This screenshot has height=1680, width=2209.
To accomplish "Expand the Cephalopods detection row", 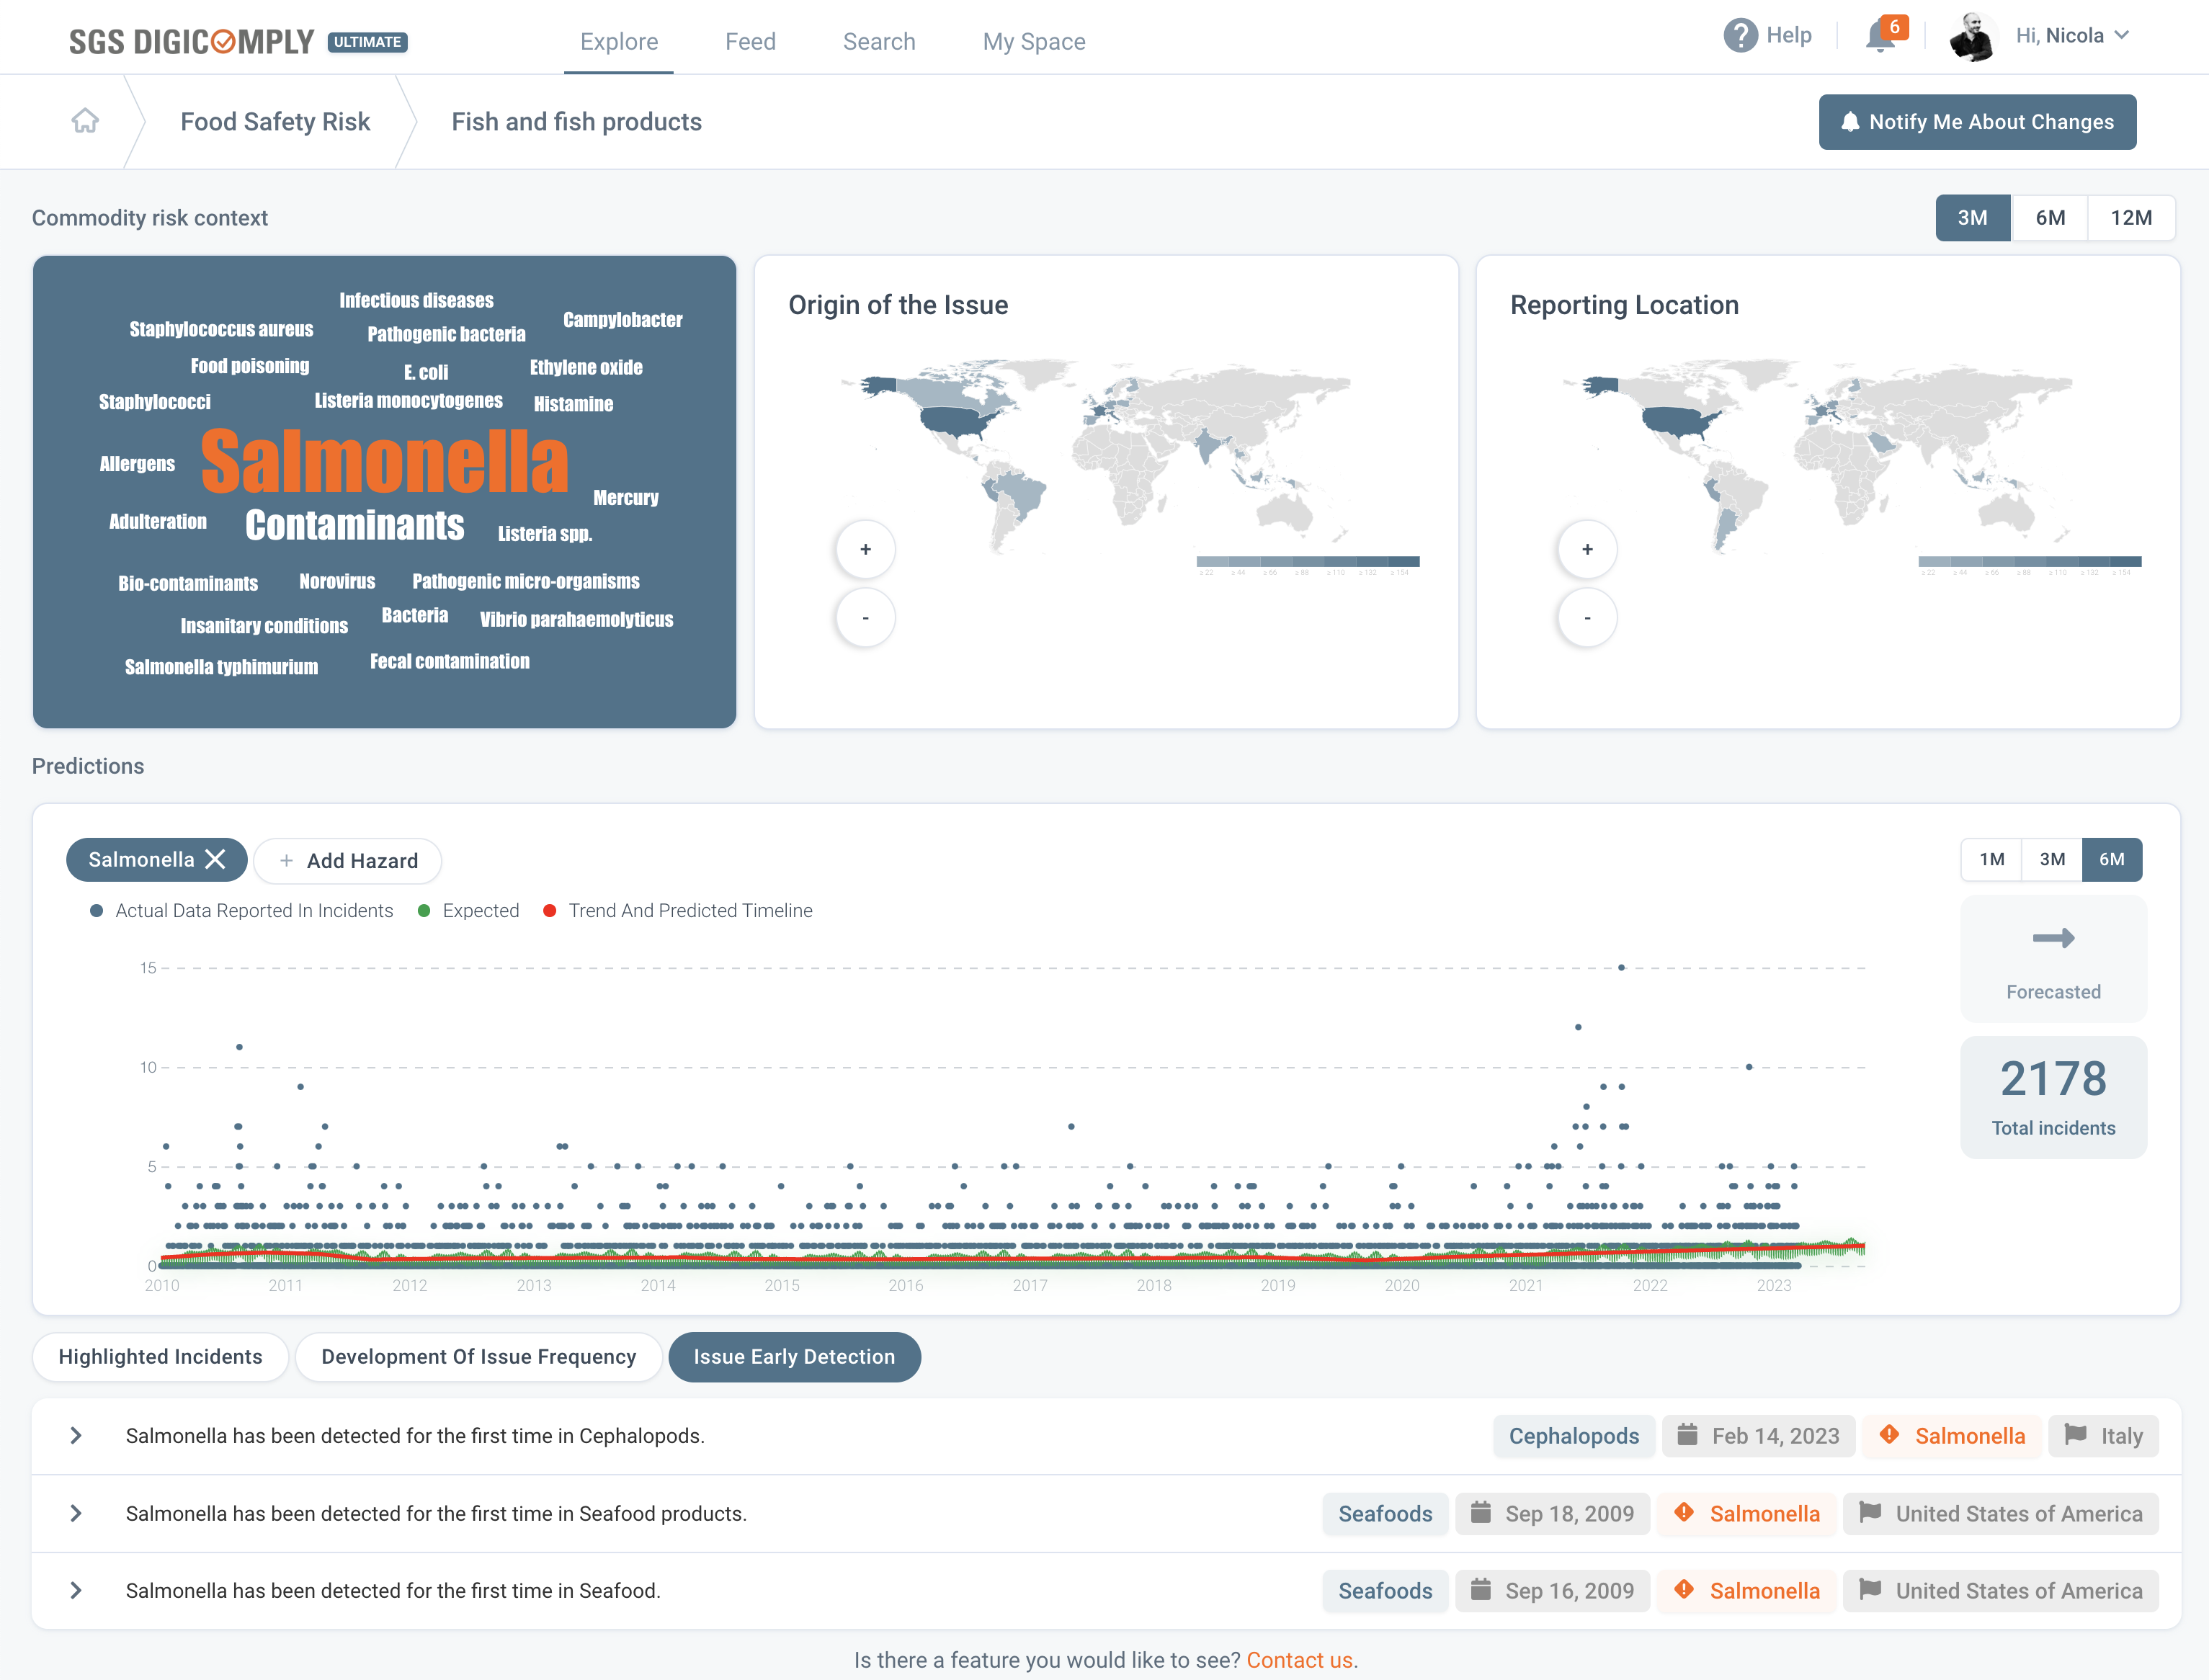I will click(x=76, y=1436).
